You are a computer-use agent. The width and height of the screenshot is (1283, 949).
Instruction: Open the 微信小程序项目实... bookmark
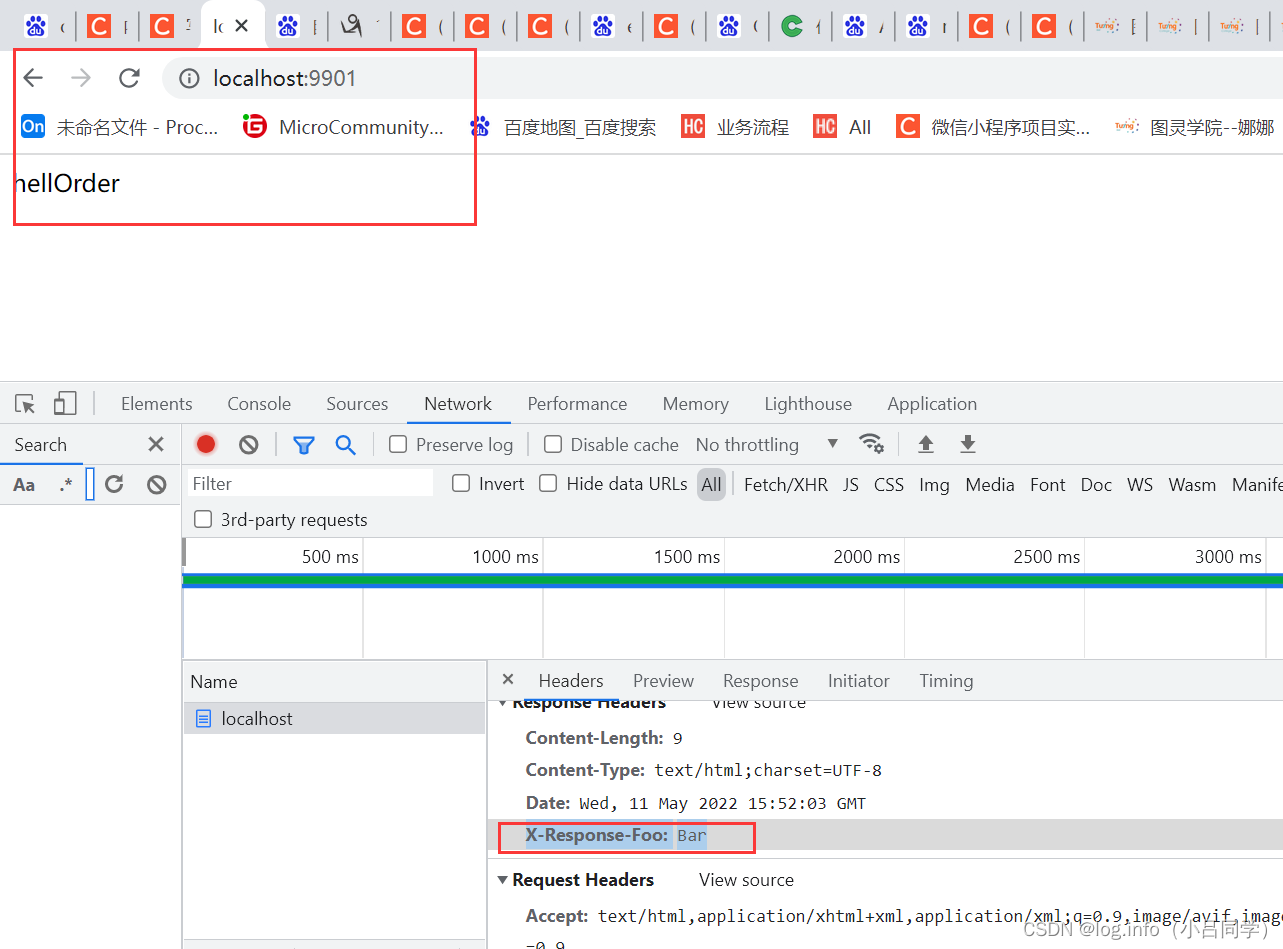point(993,127)
